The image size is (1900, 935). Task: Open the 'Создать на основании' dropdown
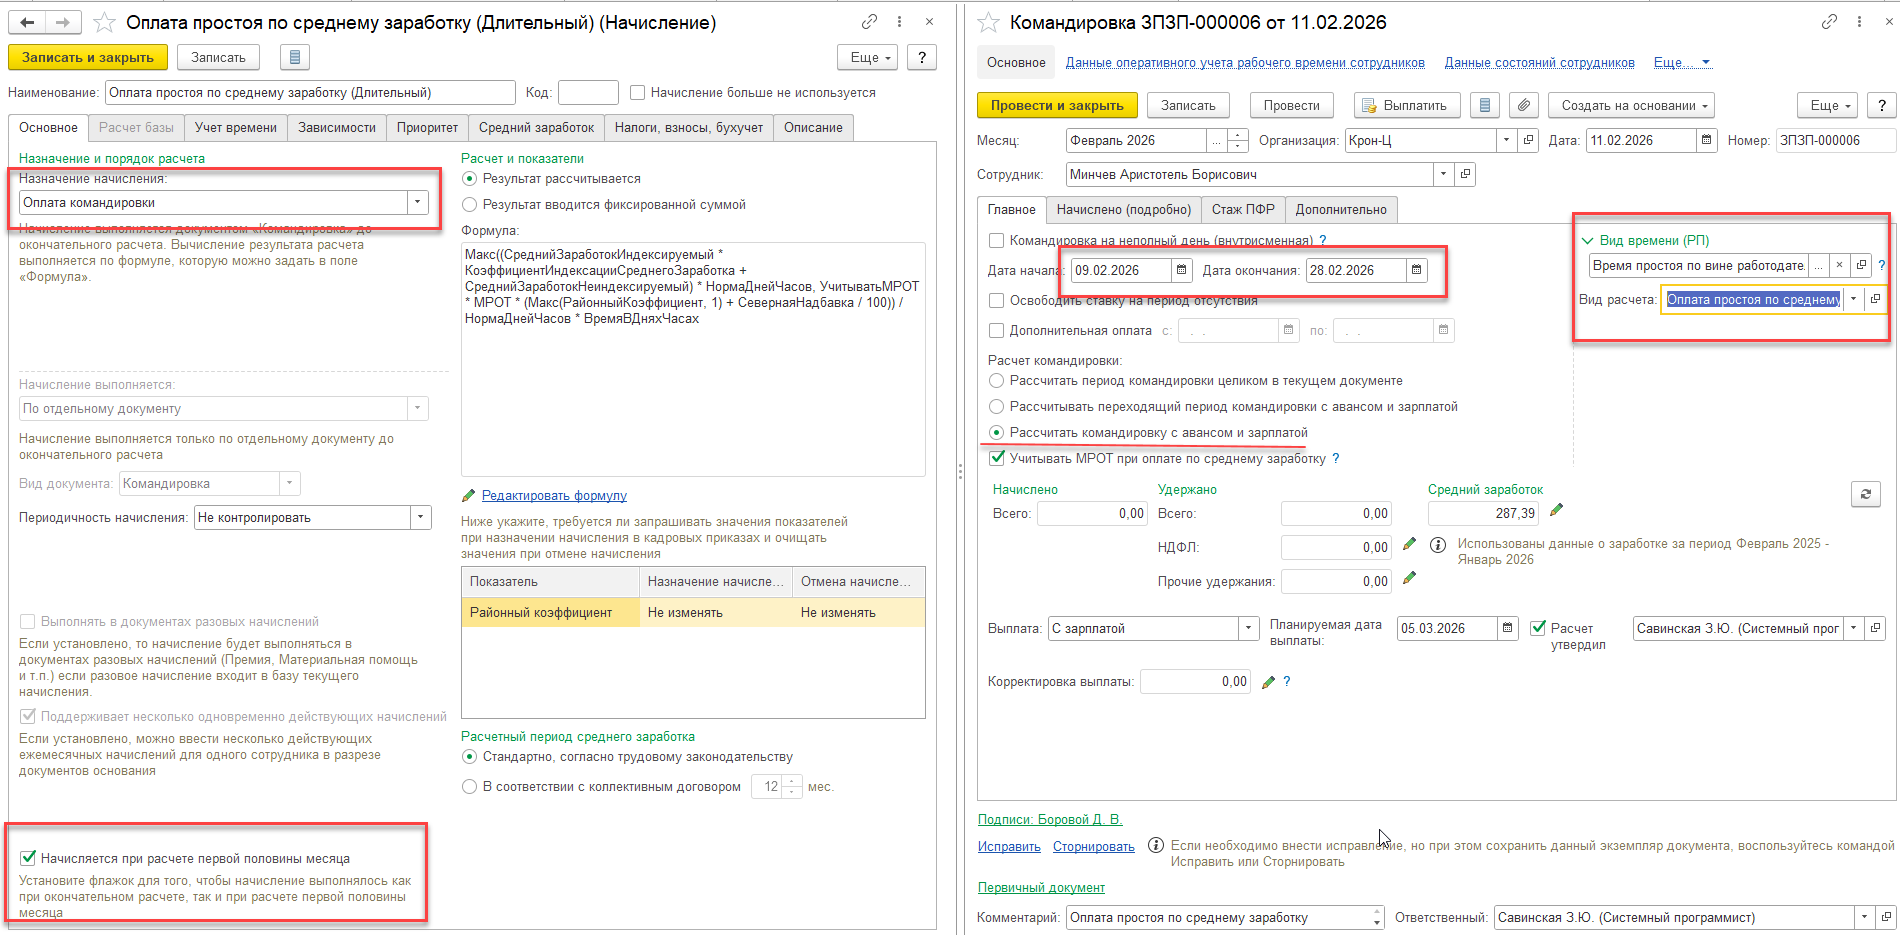(x=1631, y=105)
